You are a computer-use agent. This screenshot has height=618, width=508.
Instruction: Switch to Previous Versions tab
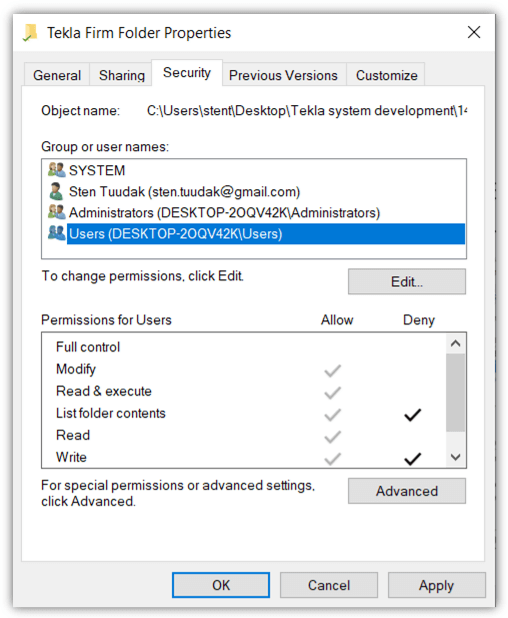point(283,75)
